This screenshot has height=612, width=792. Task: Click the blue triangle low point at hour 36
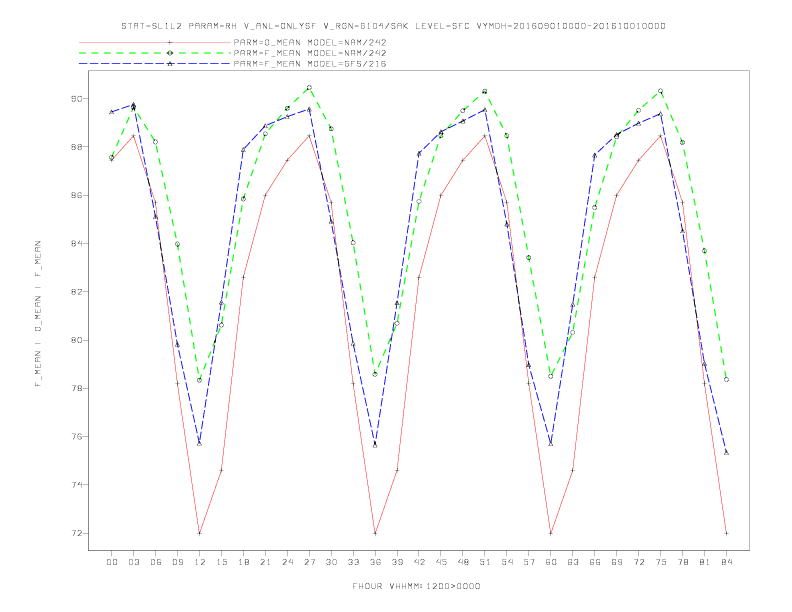tap(375, 445)
